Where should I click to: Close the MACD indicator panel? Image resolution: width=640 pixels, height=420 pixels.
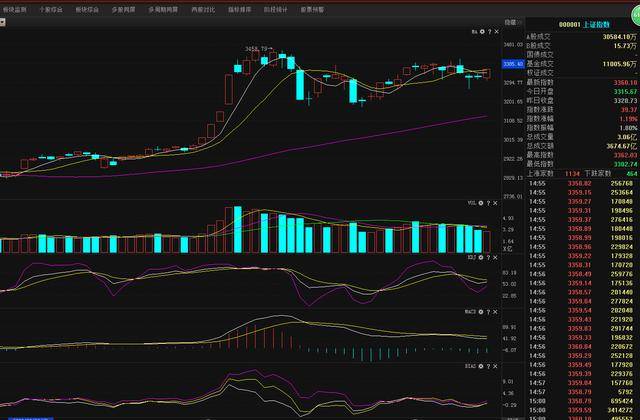pyautogui.click(x=497, y=312)
